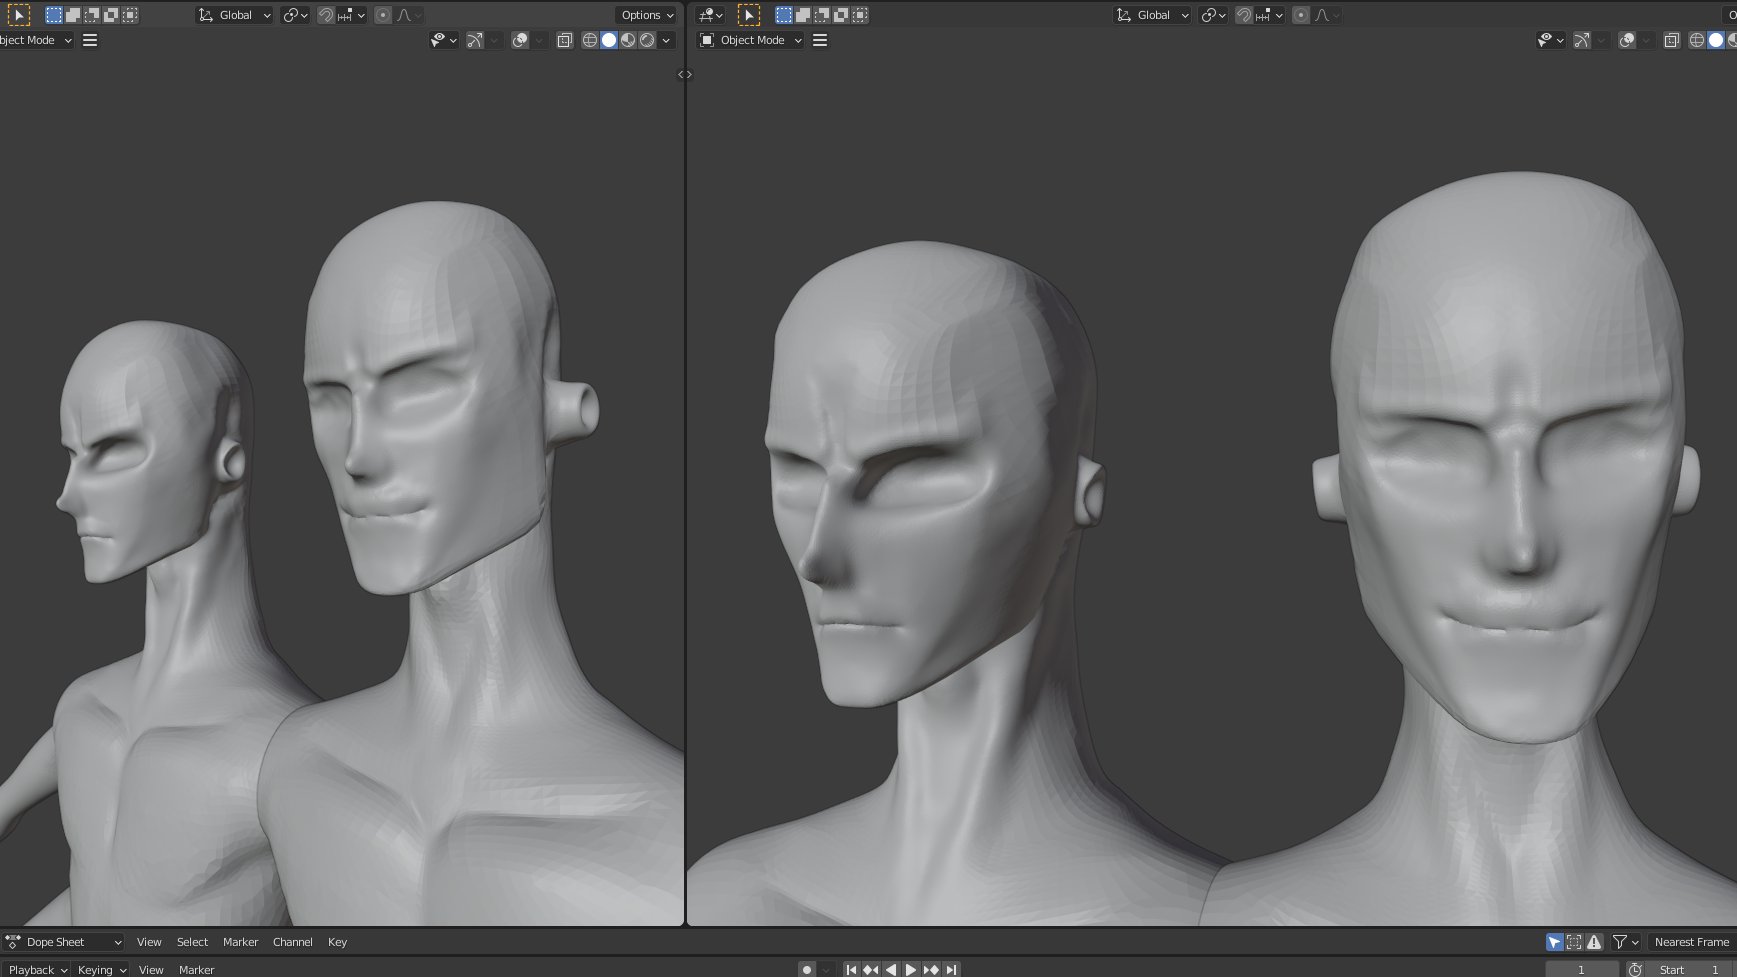Toggle X-Ray mode in right viewport
The height and width of the screenshot is (977, 1737).
click(1672, 40)
